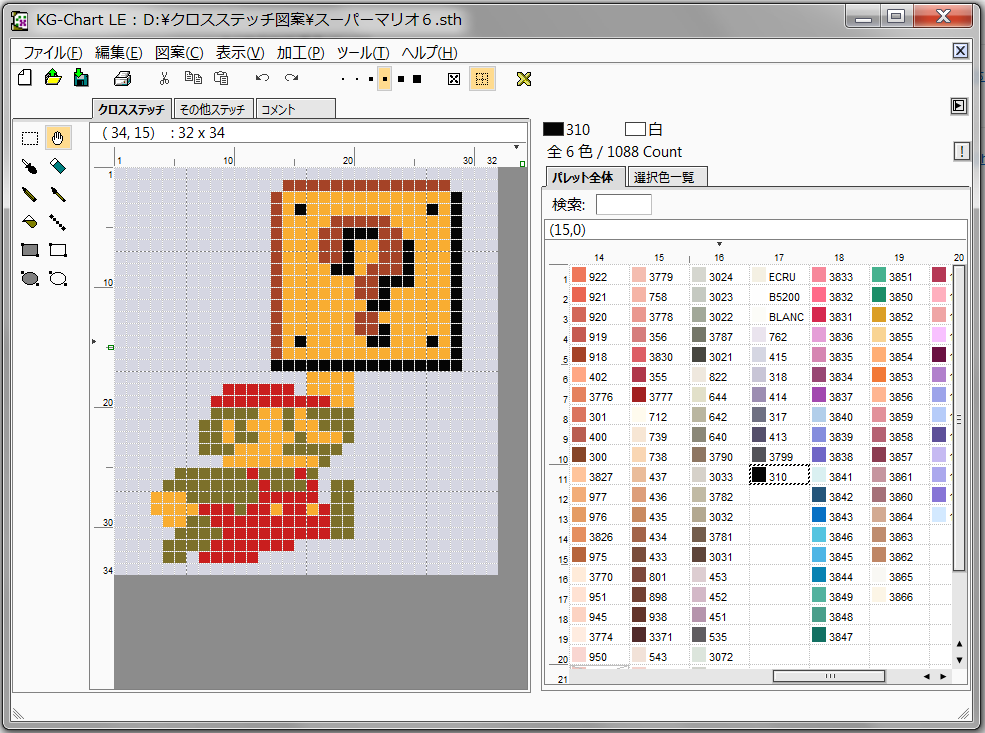Click the palette horizontal scrollbar thumb
985x733 pixels.
[x=829, y=676]
